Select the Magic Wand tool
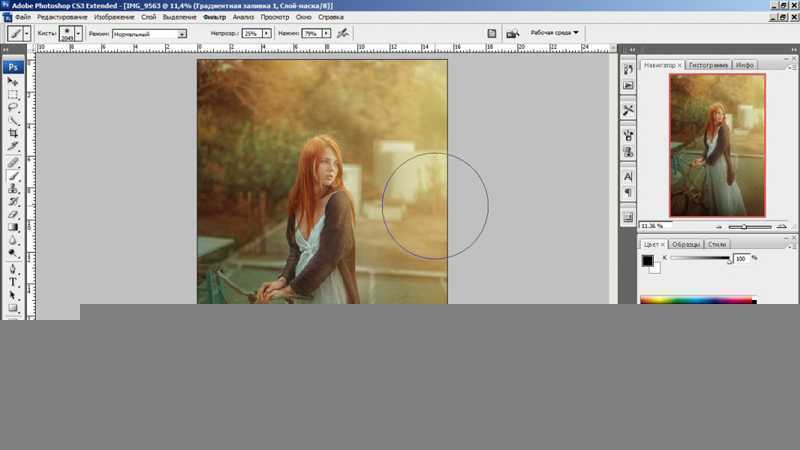 click(13, 120)
